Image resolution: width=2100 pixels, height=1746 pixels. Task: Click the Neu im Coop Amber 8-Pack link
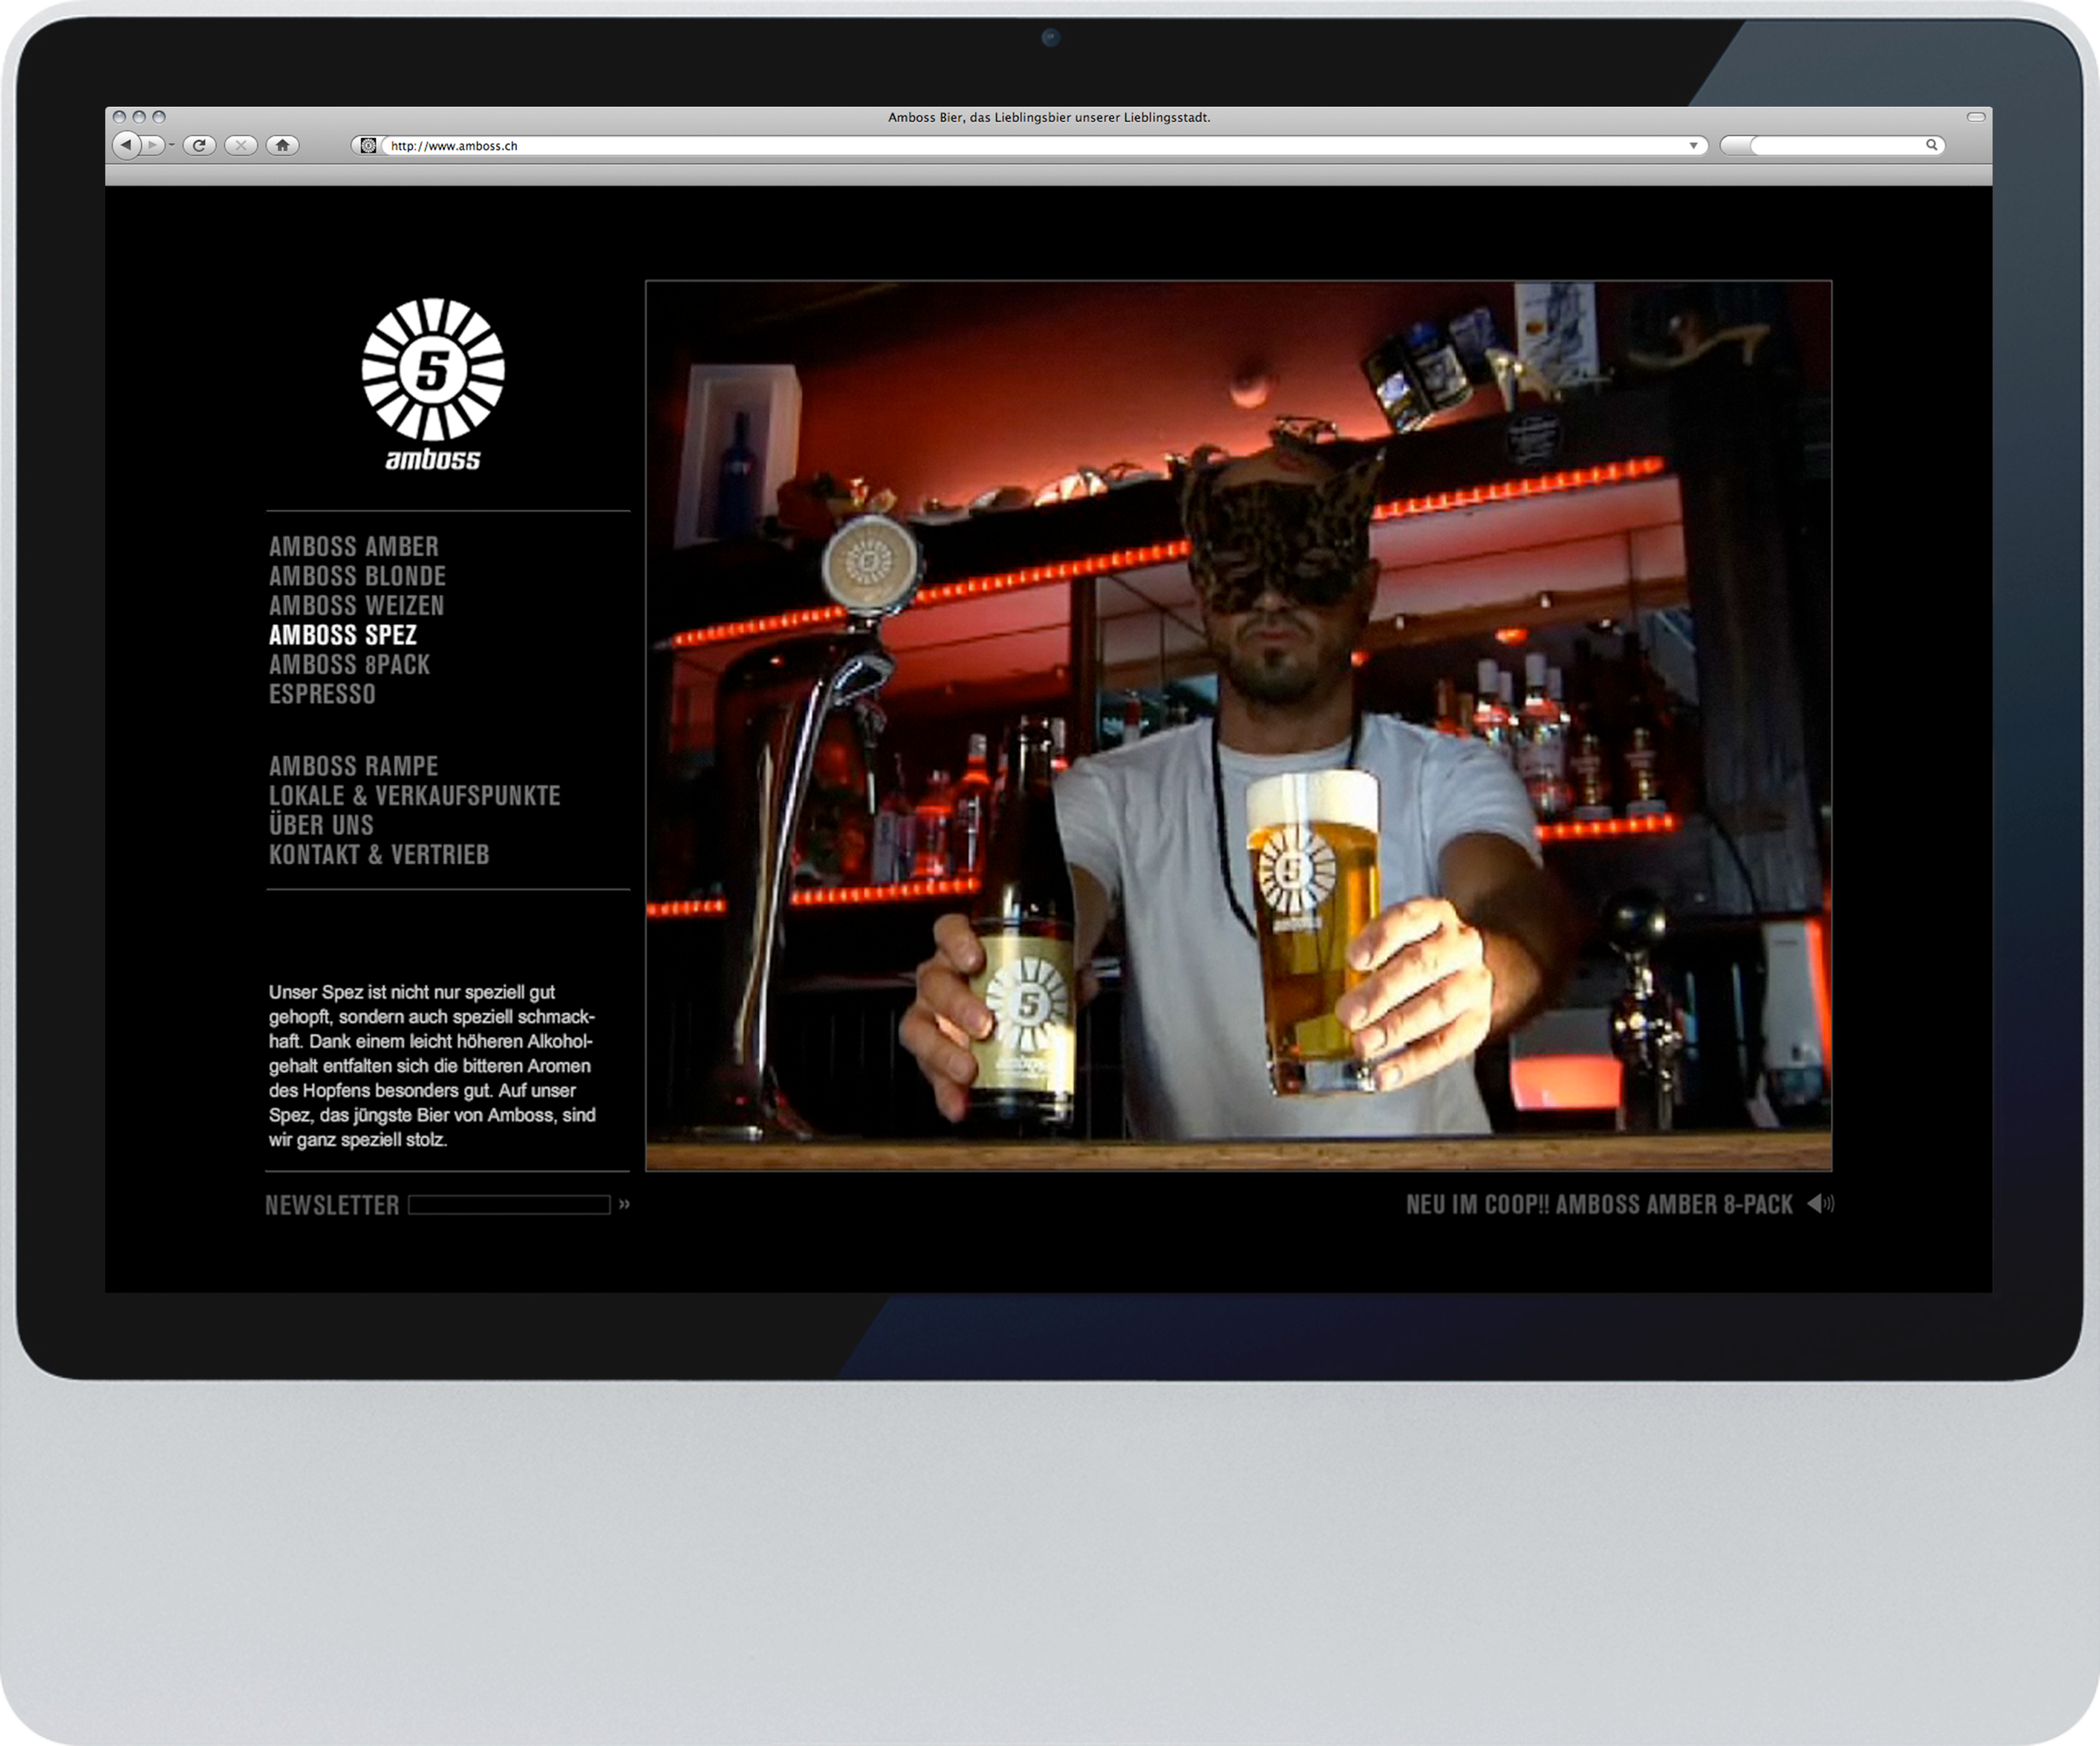click(1599, 1205)
